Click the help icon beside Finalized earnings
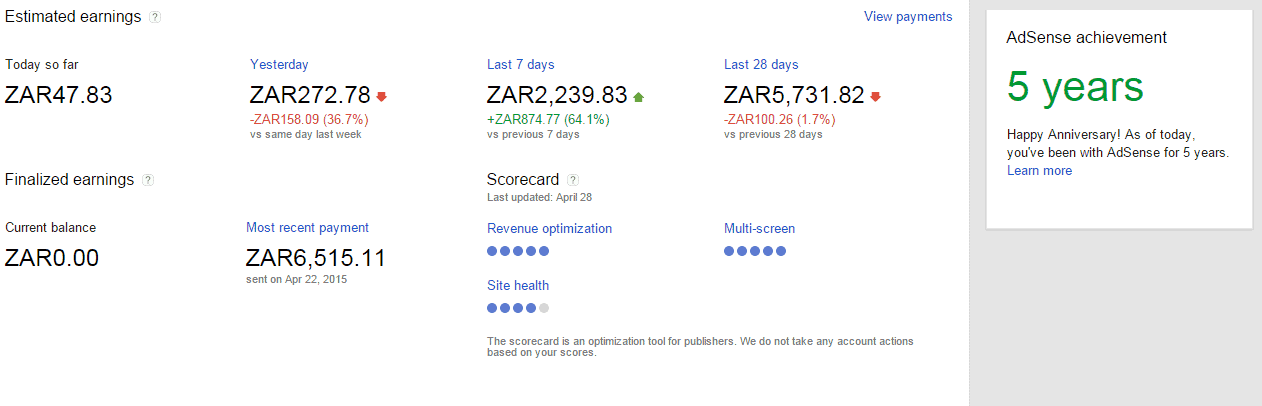Viewport: 1262px width, 406px height. click(x=148, y=180)
